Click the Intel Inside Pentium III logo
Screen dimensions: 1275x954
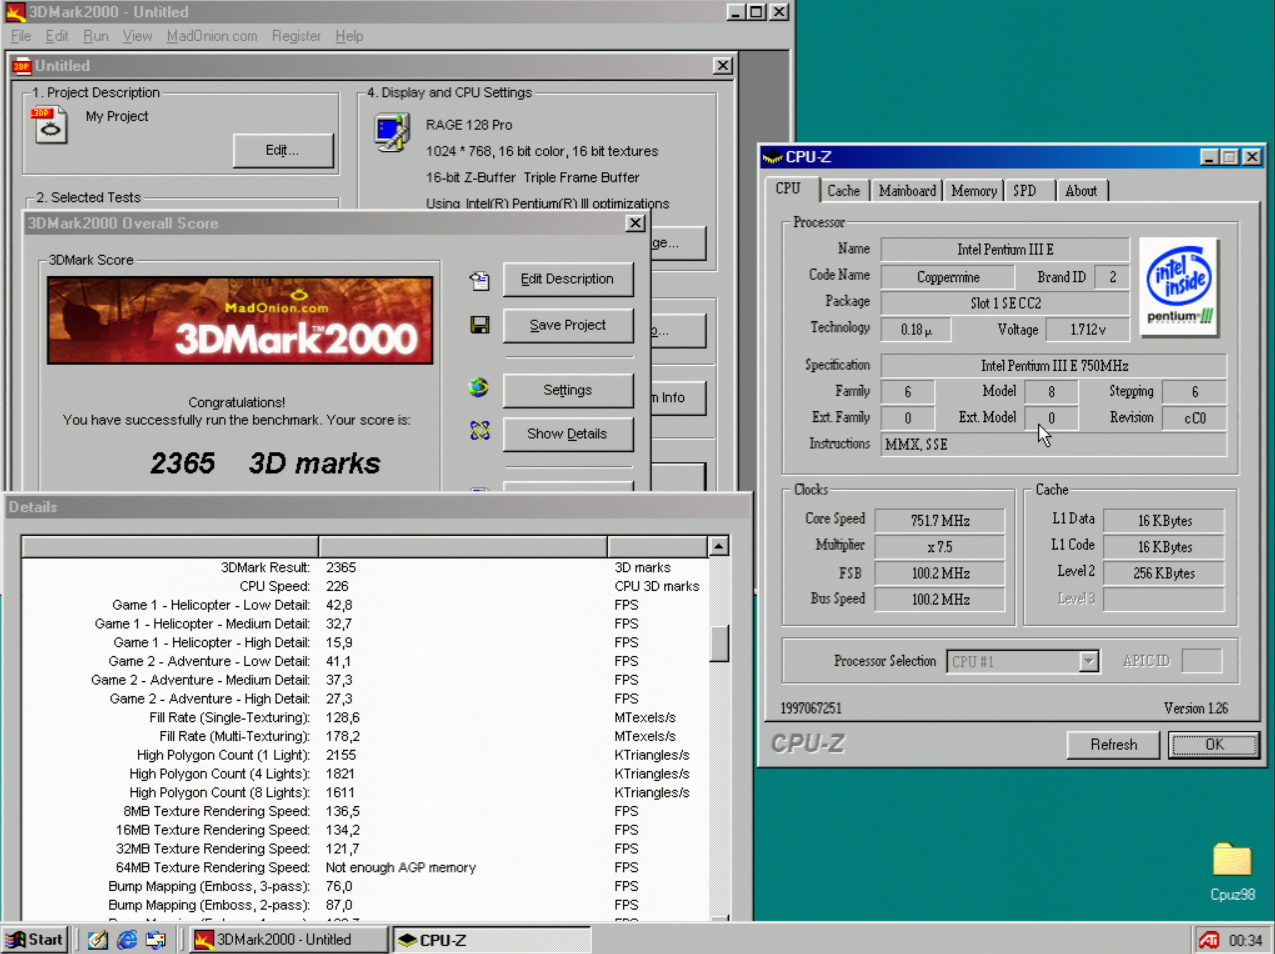pyautogui.click(x=1179, y=287)
